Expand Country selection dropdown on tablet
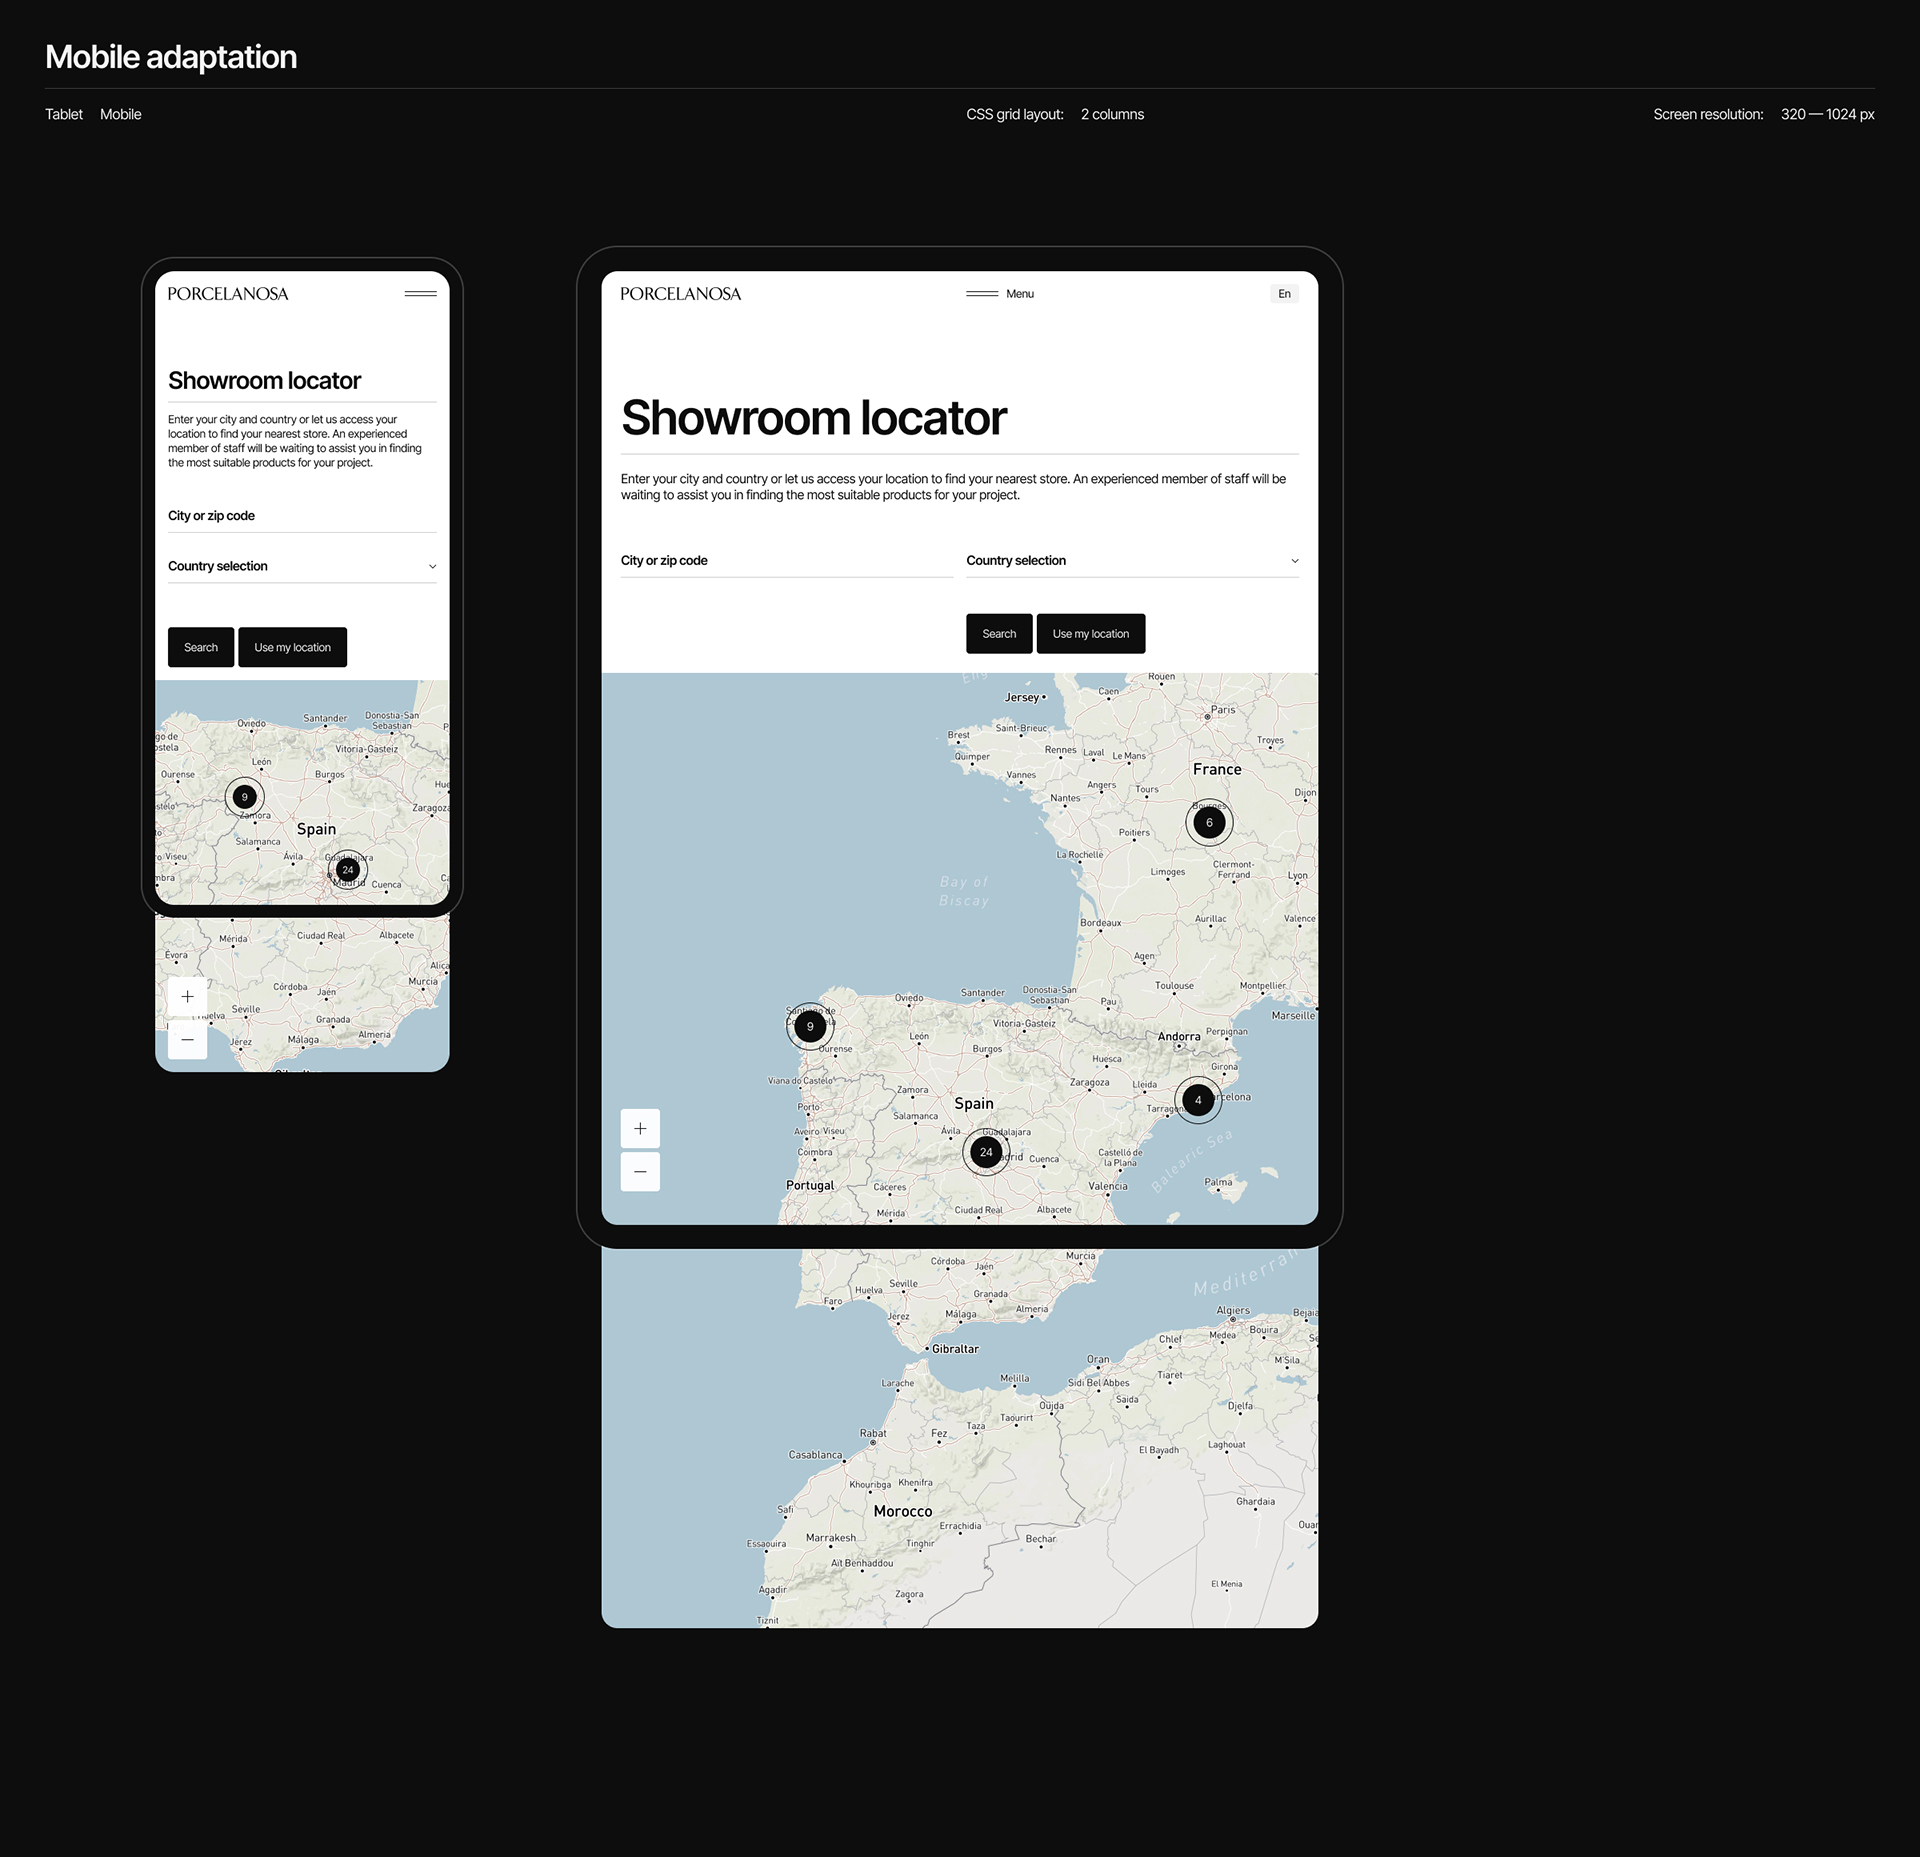Screen dimensions: 1920x1857 (x=1132, y=561)
